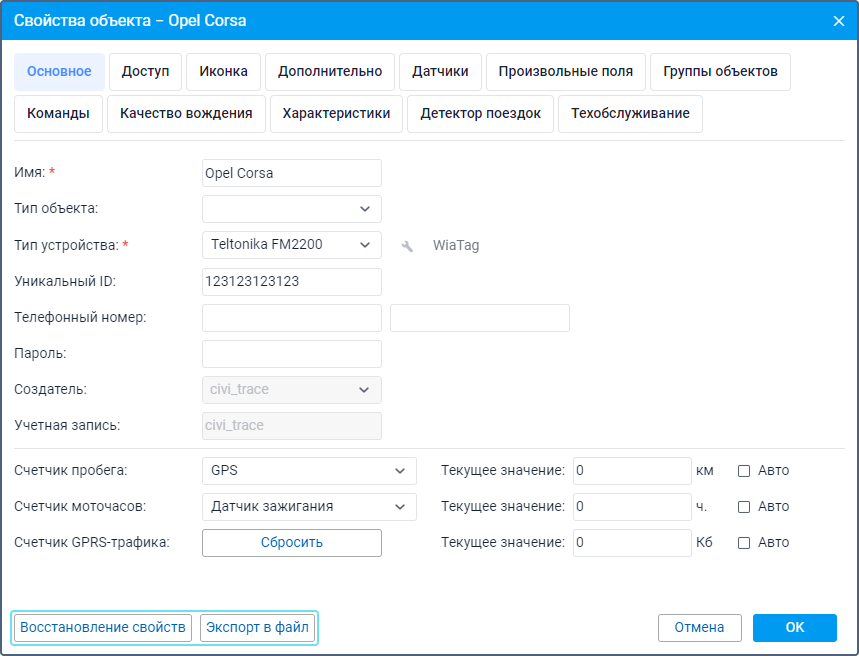Enable Auto for the mileage counter
This screenshot has width=859, height=656.
pyautogui.click(x=744, y=471)
